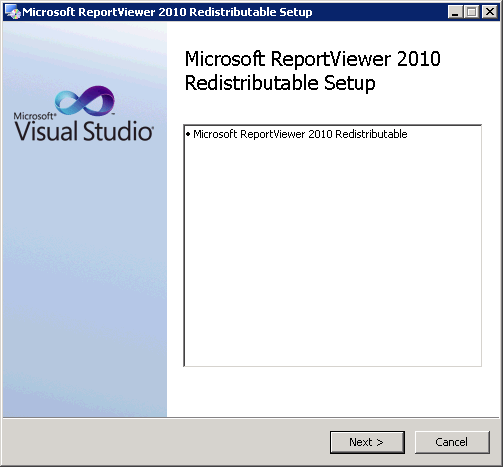Minimize the setup window

[455, 12]
